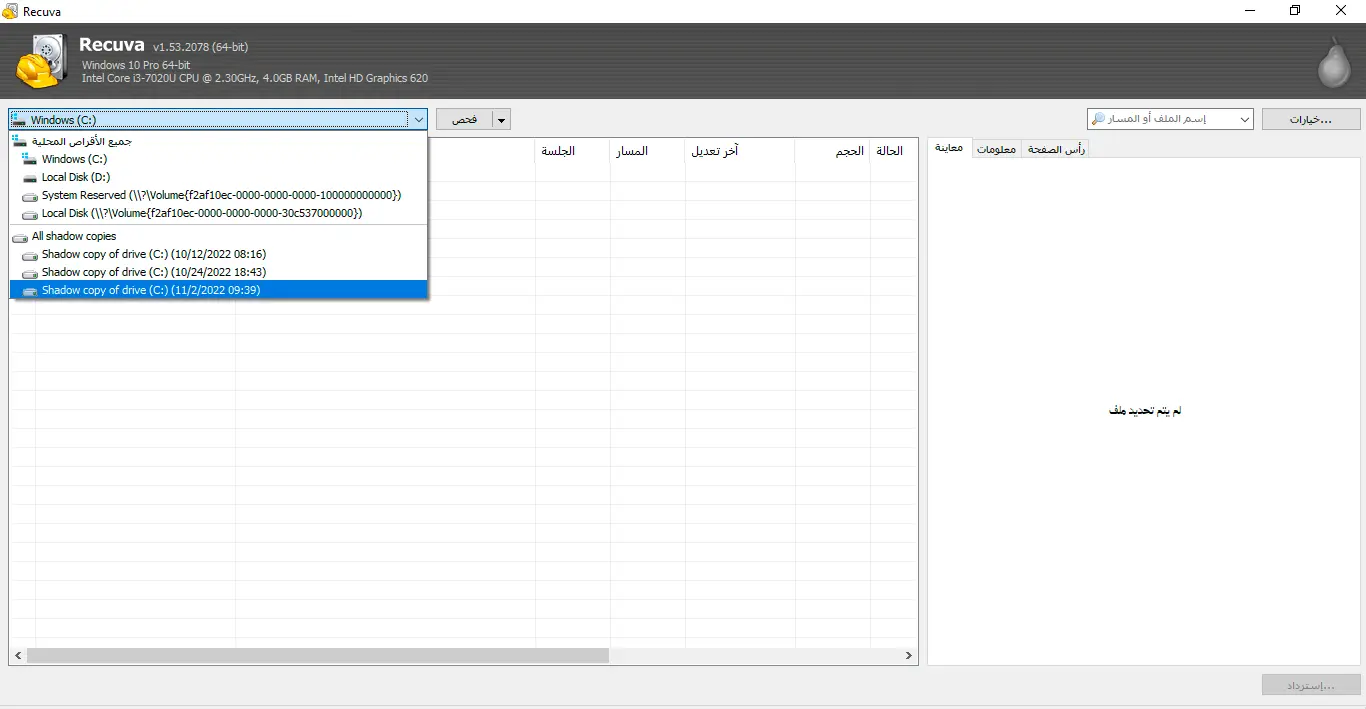The height and width of the screenshot is (709, 1366).
Task: Click the System Reserved volume drive icon
Action: point(30,196)
